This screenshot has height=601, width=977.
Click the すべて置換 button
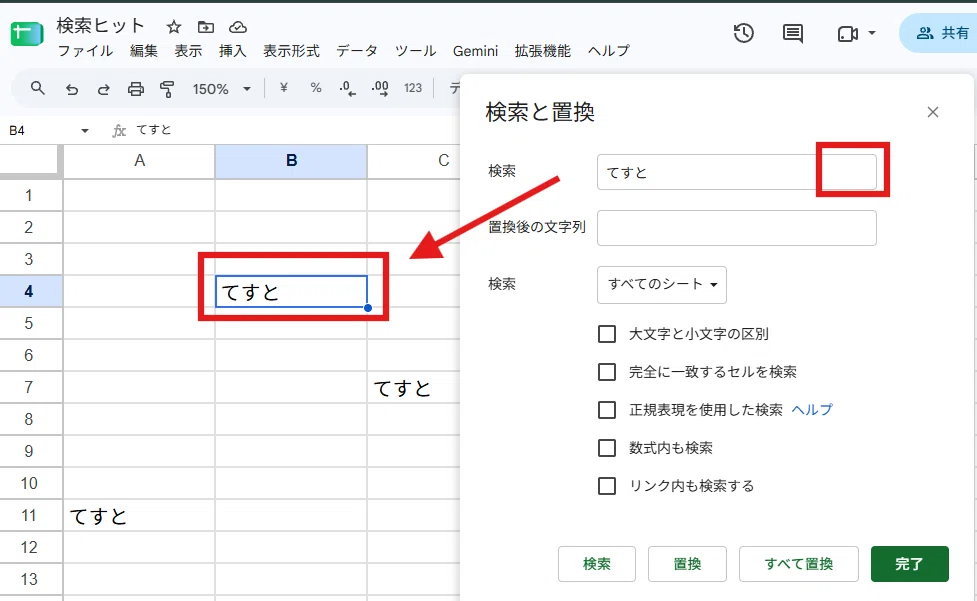click(799, 564)
